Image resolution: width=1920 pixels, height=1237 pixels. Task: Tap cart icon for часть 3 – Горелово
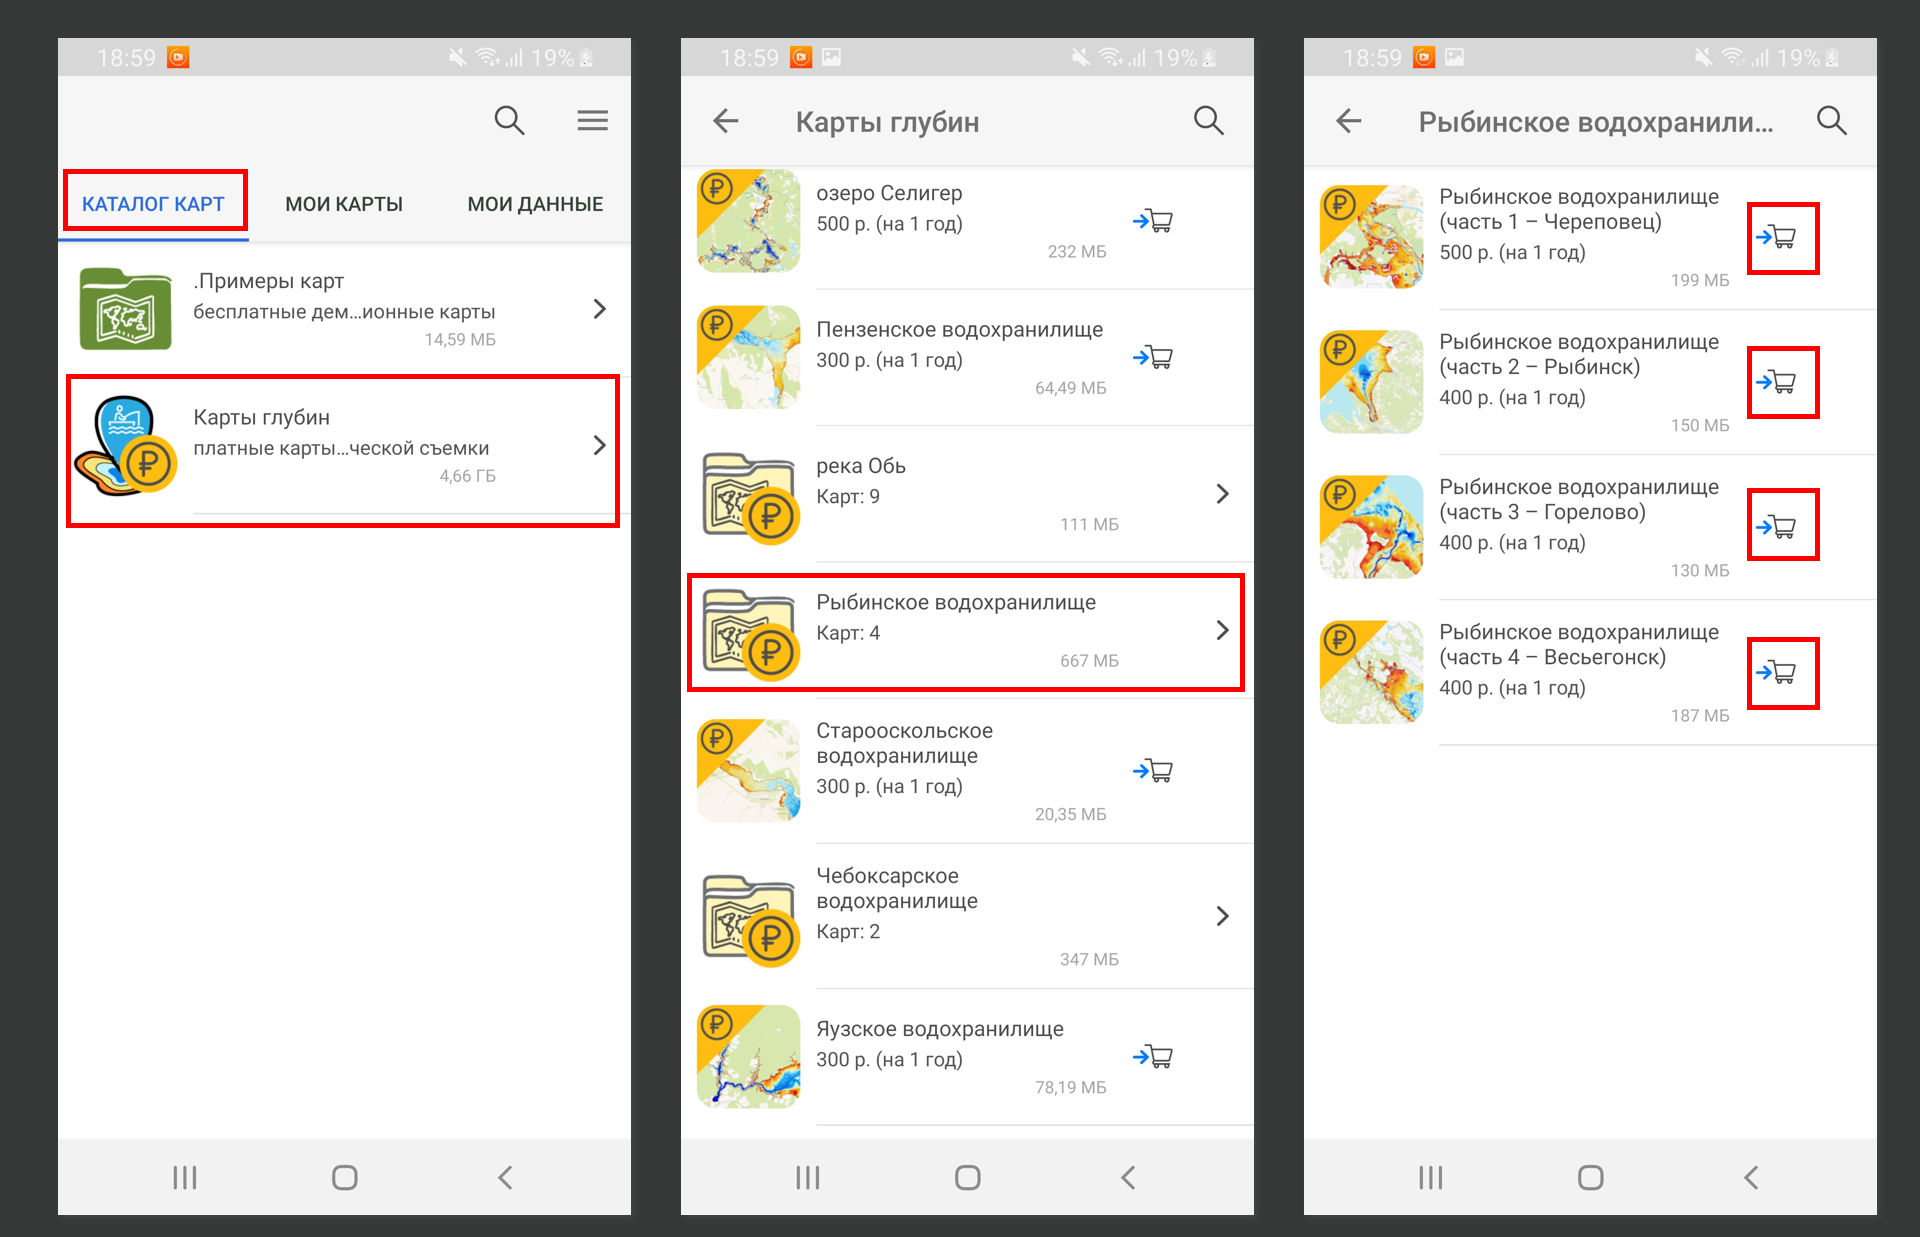[x=1777, y=527]
